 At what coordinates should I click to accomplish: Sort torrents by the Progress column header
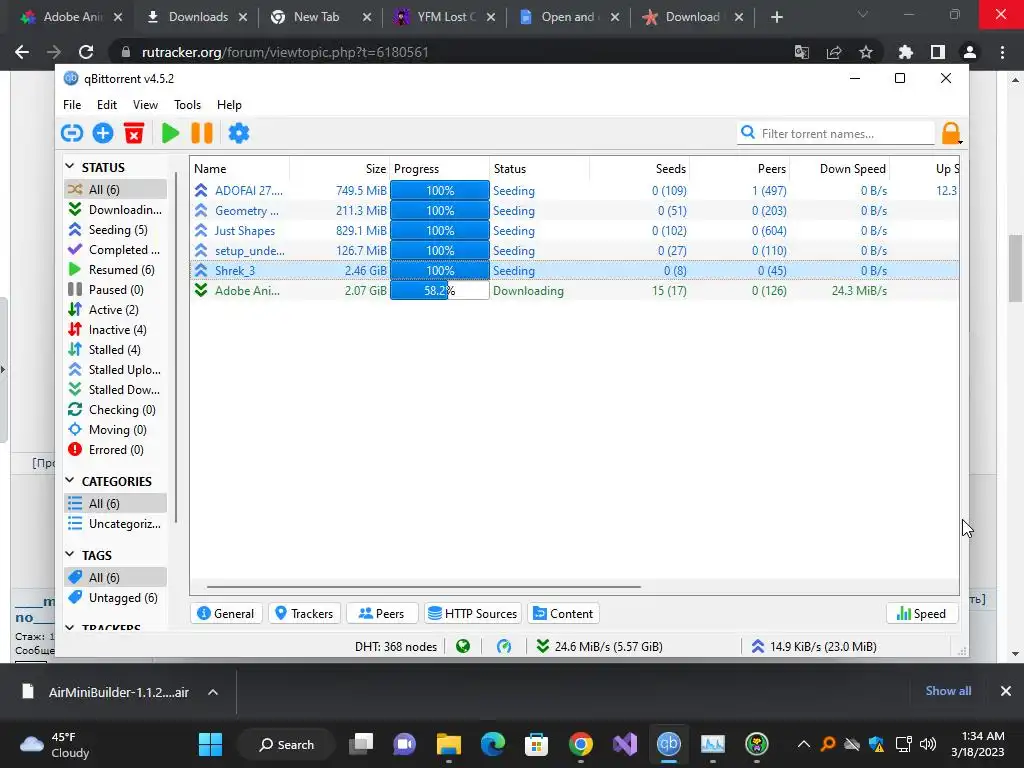[440, 168]
